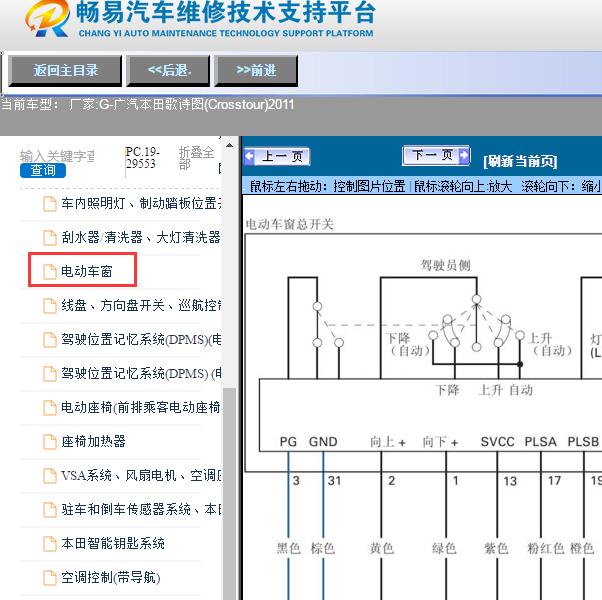Click the 绿色 wire color label
Image resolution: width=602 pixels, height=600 pixels.
click(x=444, y=548)
